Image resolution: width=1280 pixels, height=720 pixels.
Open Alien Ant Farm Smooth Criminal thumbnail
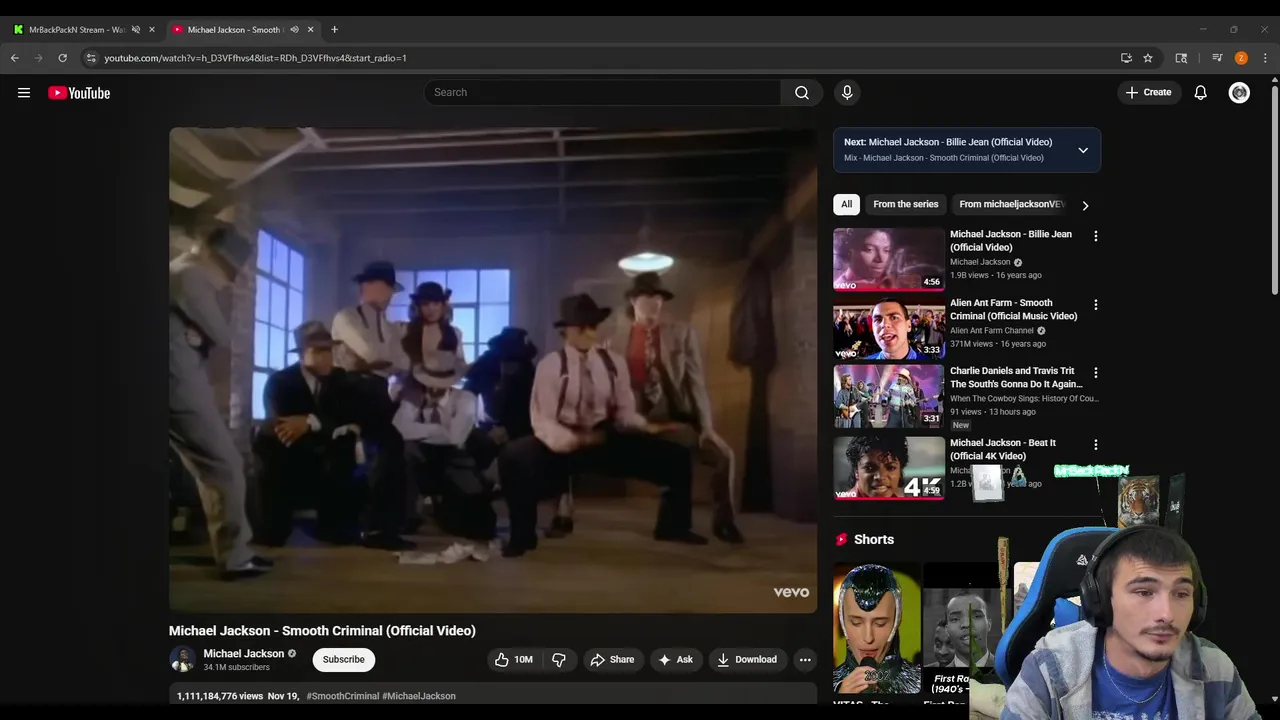(x=889, y=327)
